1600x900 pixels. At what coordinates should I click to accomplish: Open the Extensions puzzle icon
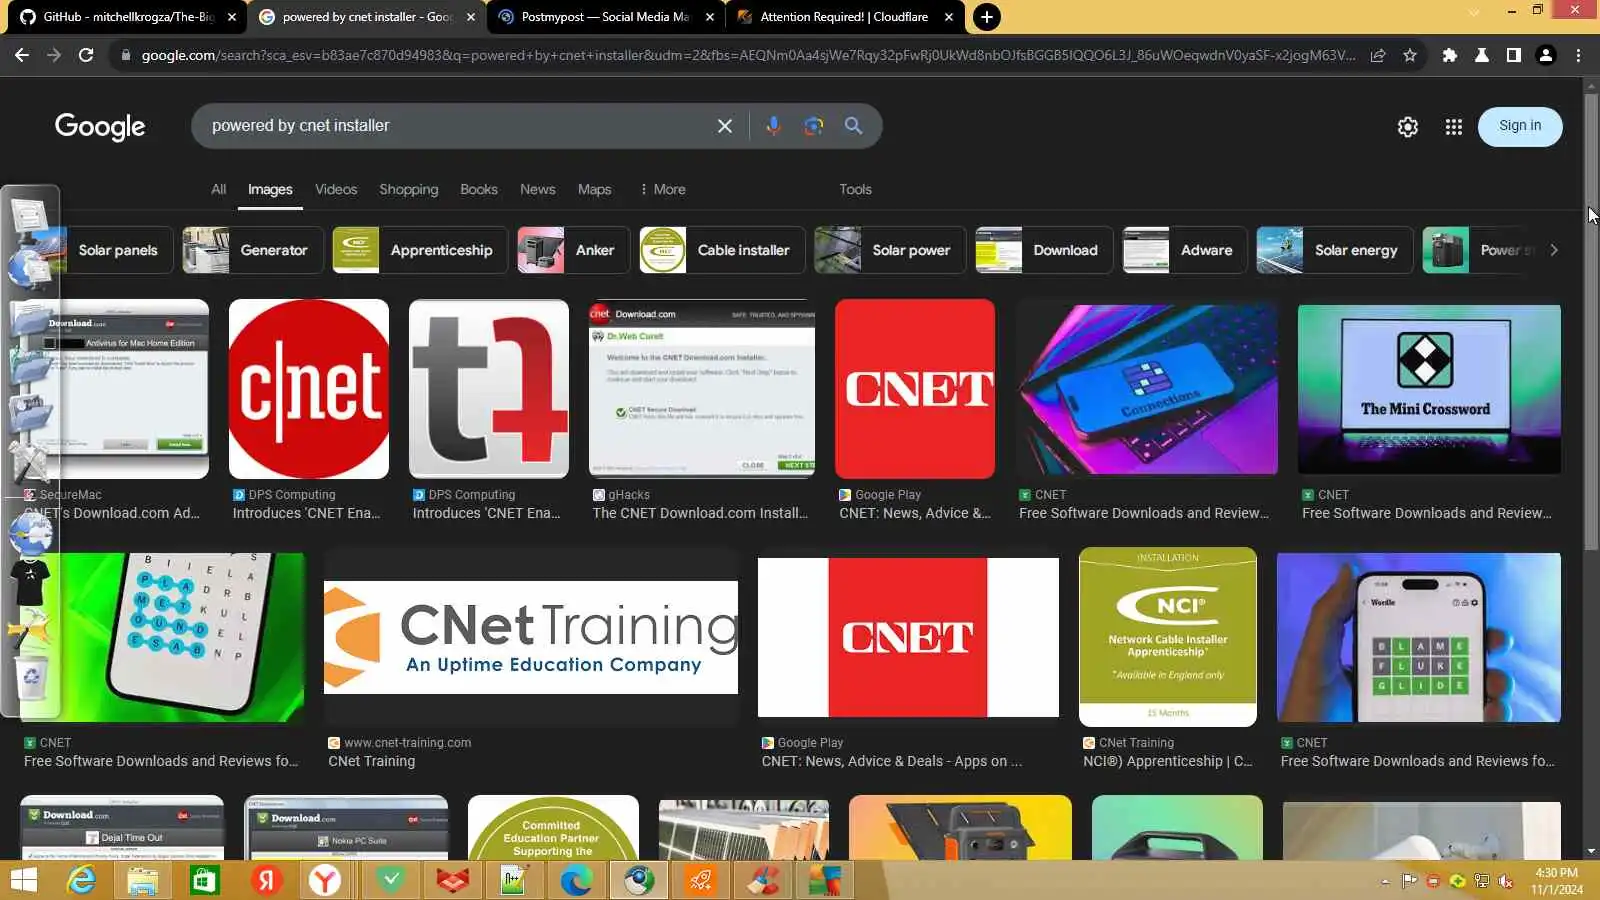tap(1450, 55)
